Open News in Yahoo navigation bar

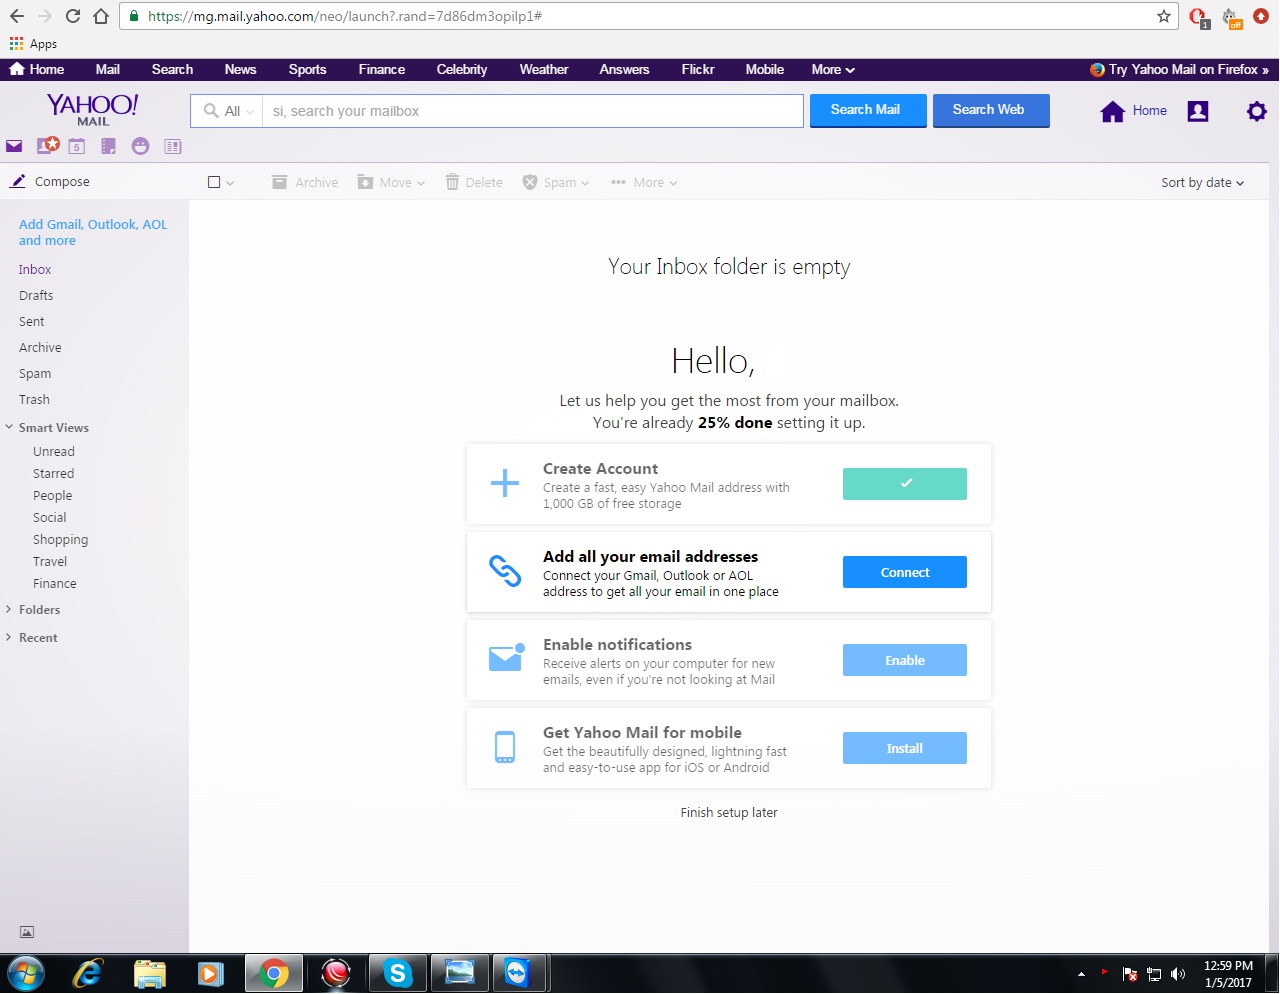click(x=240, y=69)
